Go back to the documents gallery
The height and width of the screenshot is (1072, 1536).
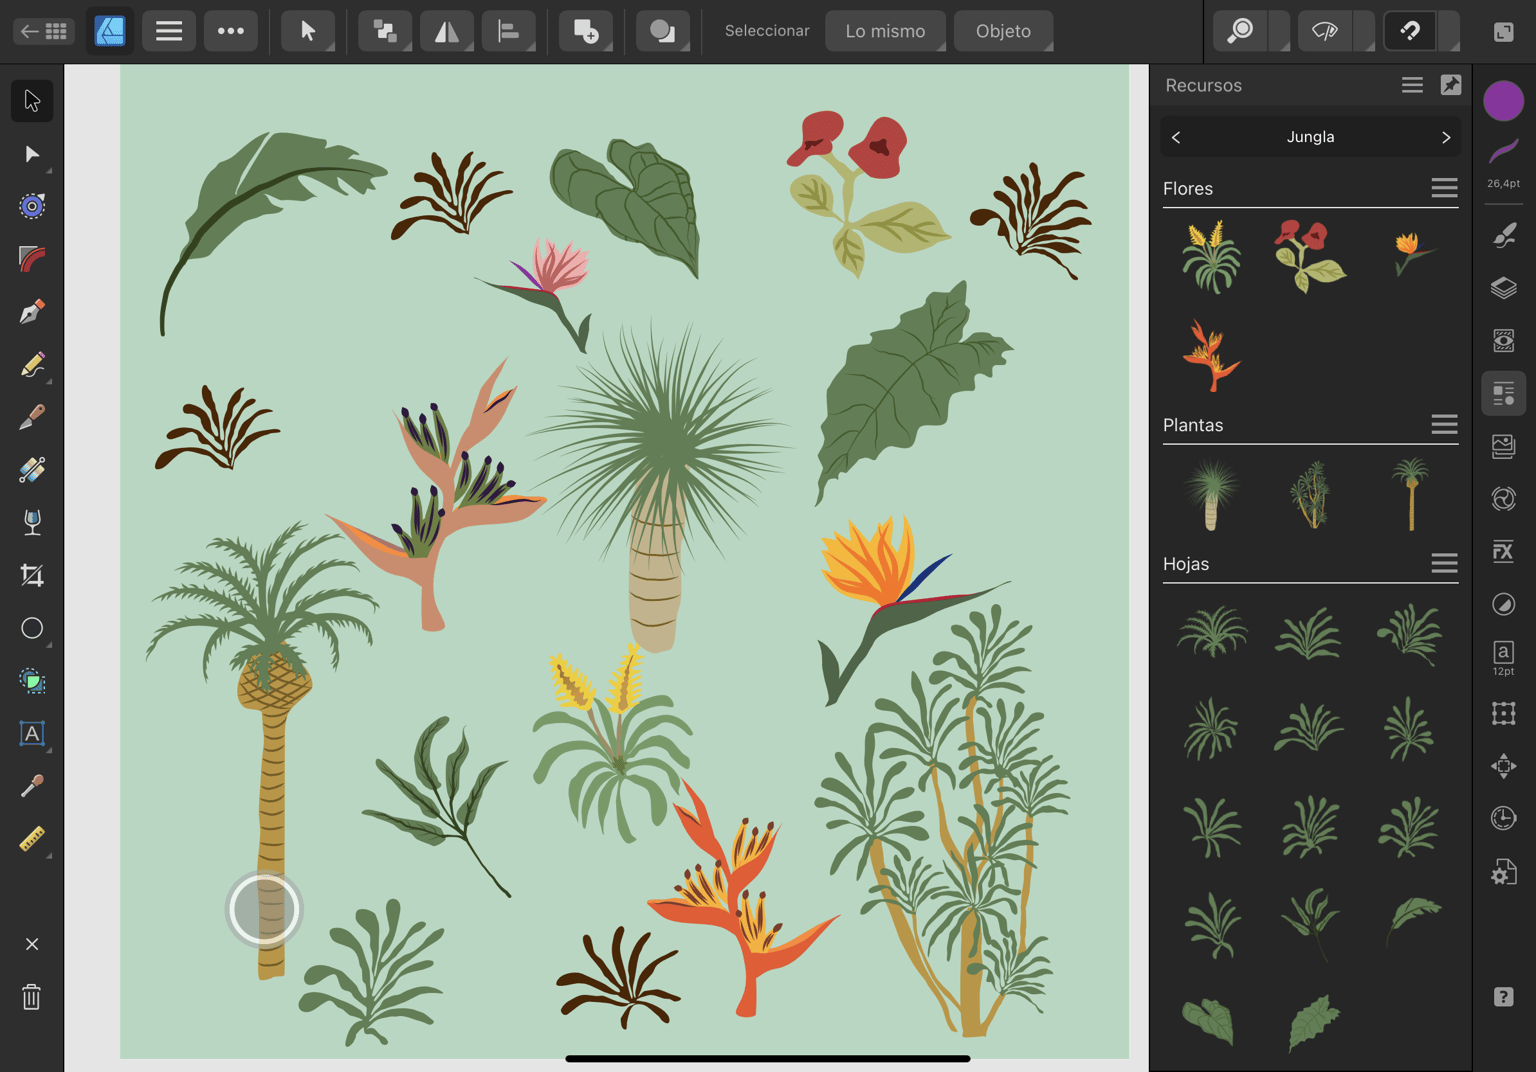[44, 31]
